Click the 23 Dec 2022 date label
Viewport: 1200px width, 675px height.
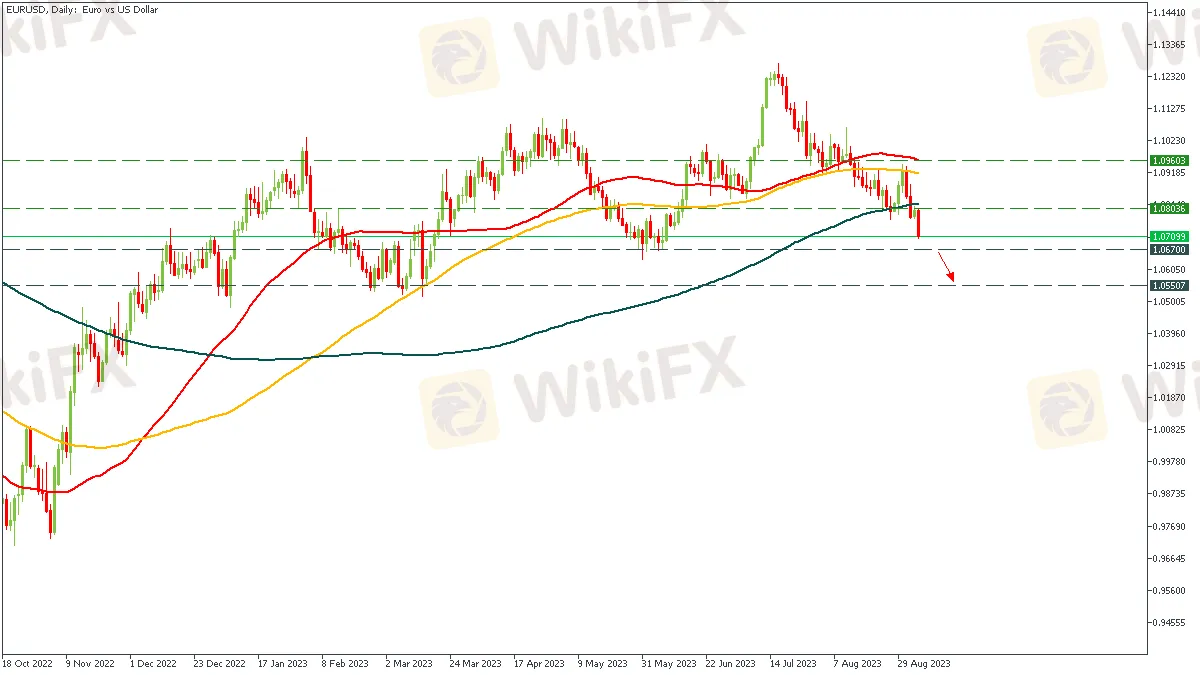point(219,662)
